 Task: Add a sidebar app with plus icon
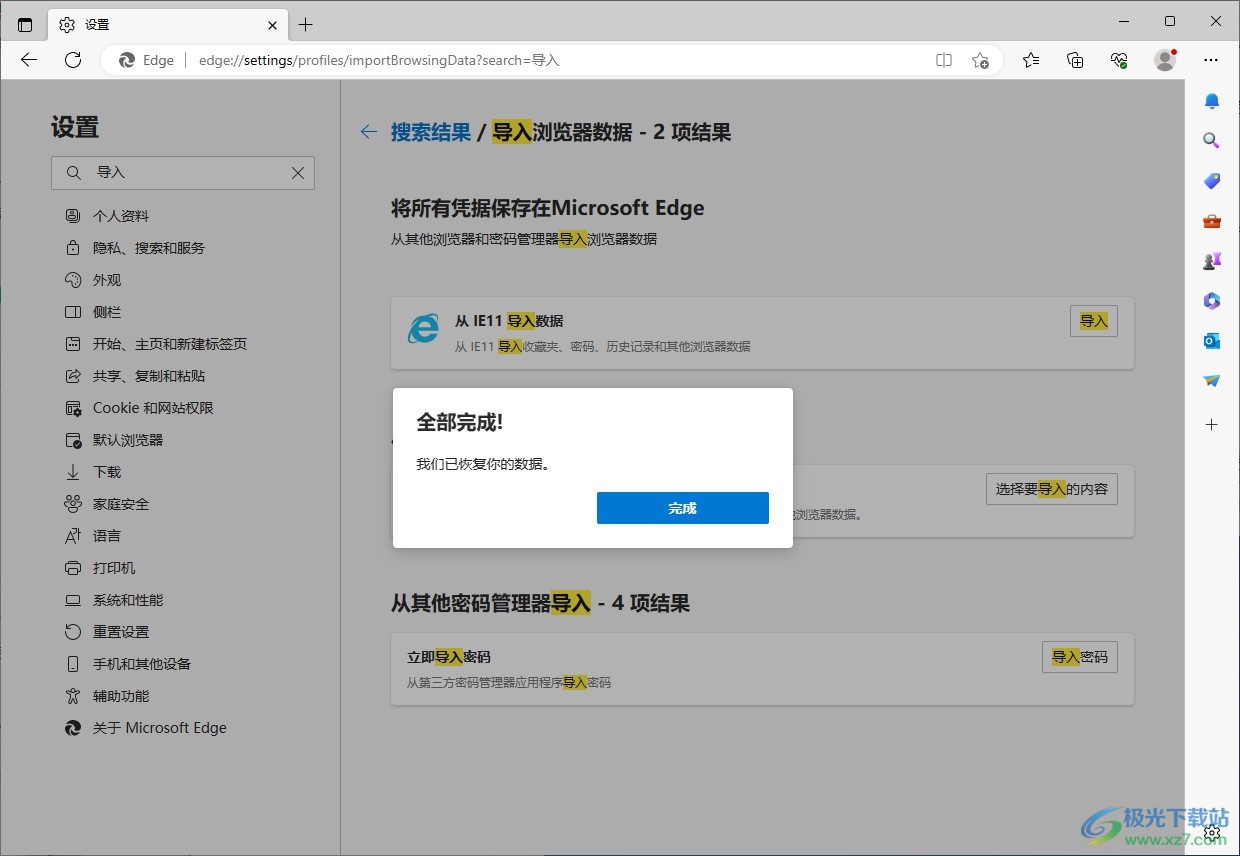[1212, 425]
